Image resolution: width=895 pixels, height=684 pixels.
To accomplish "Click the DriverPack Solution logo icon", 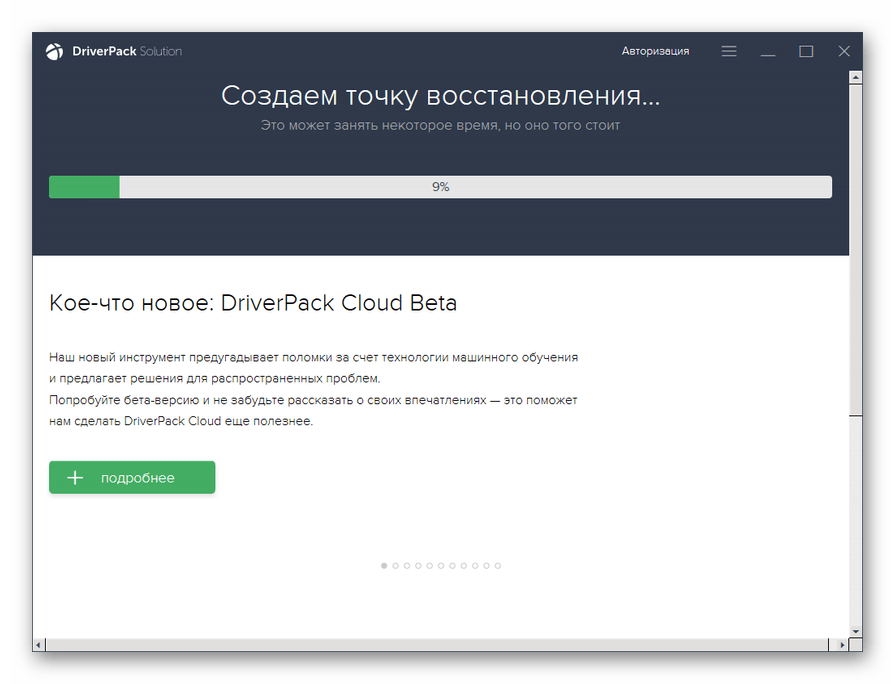I will [x=54, y=51].
